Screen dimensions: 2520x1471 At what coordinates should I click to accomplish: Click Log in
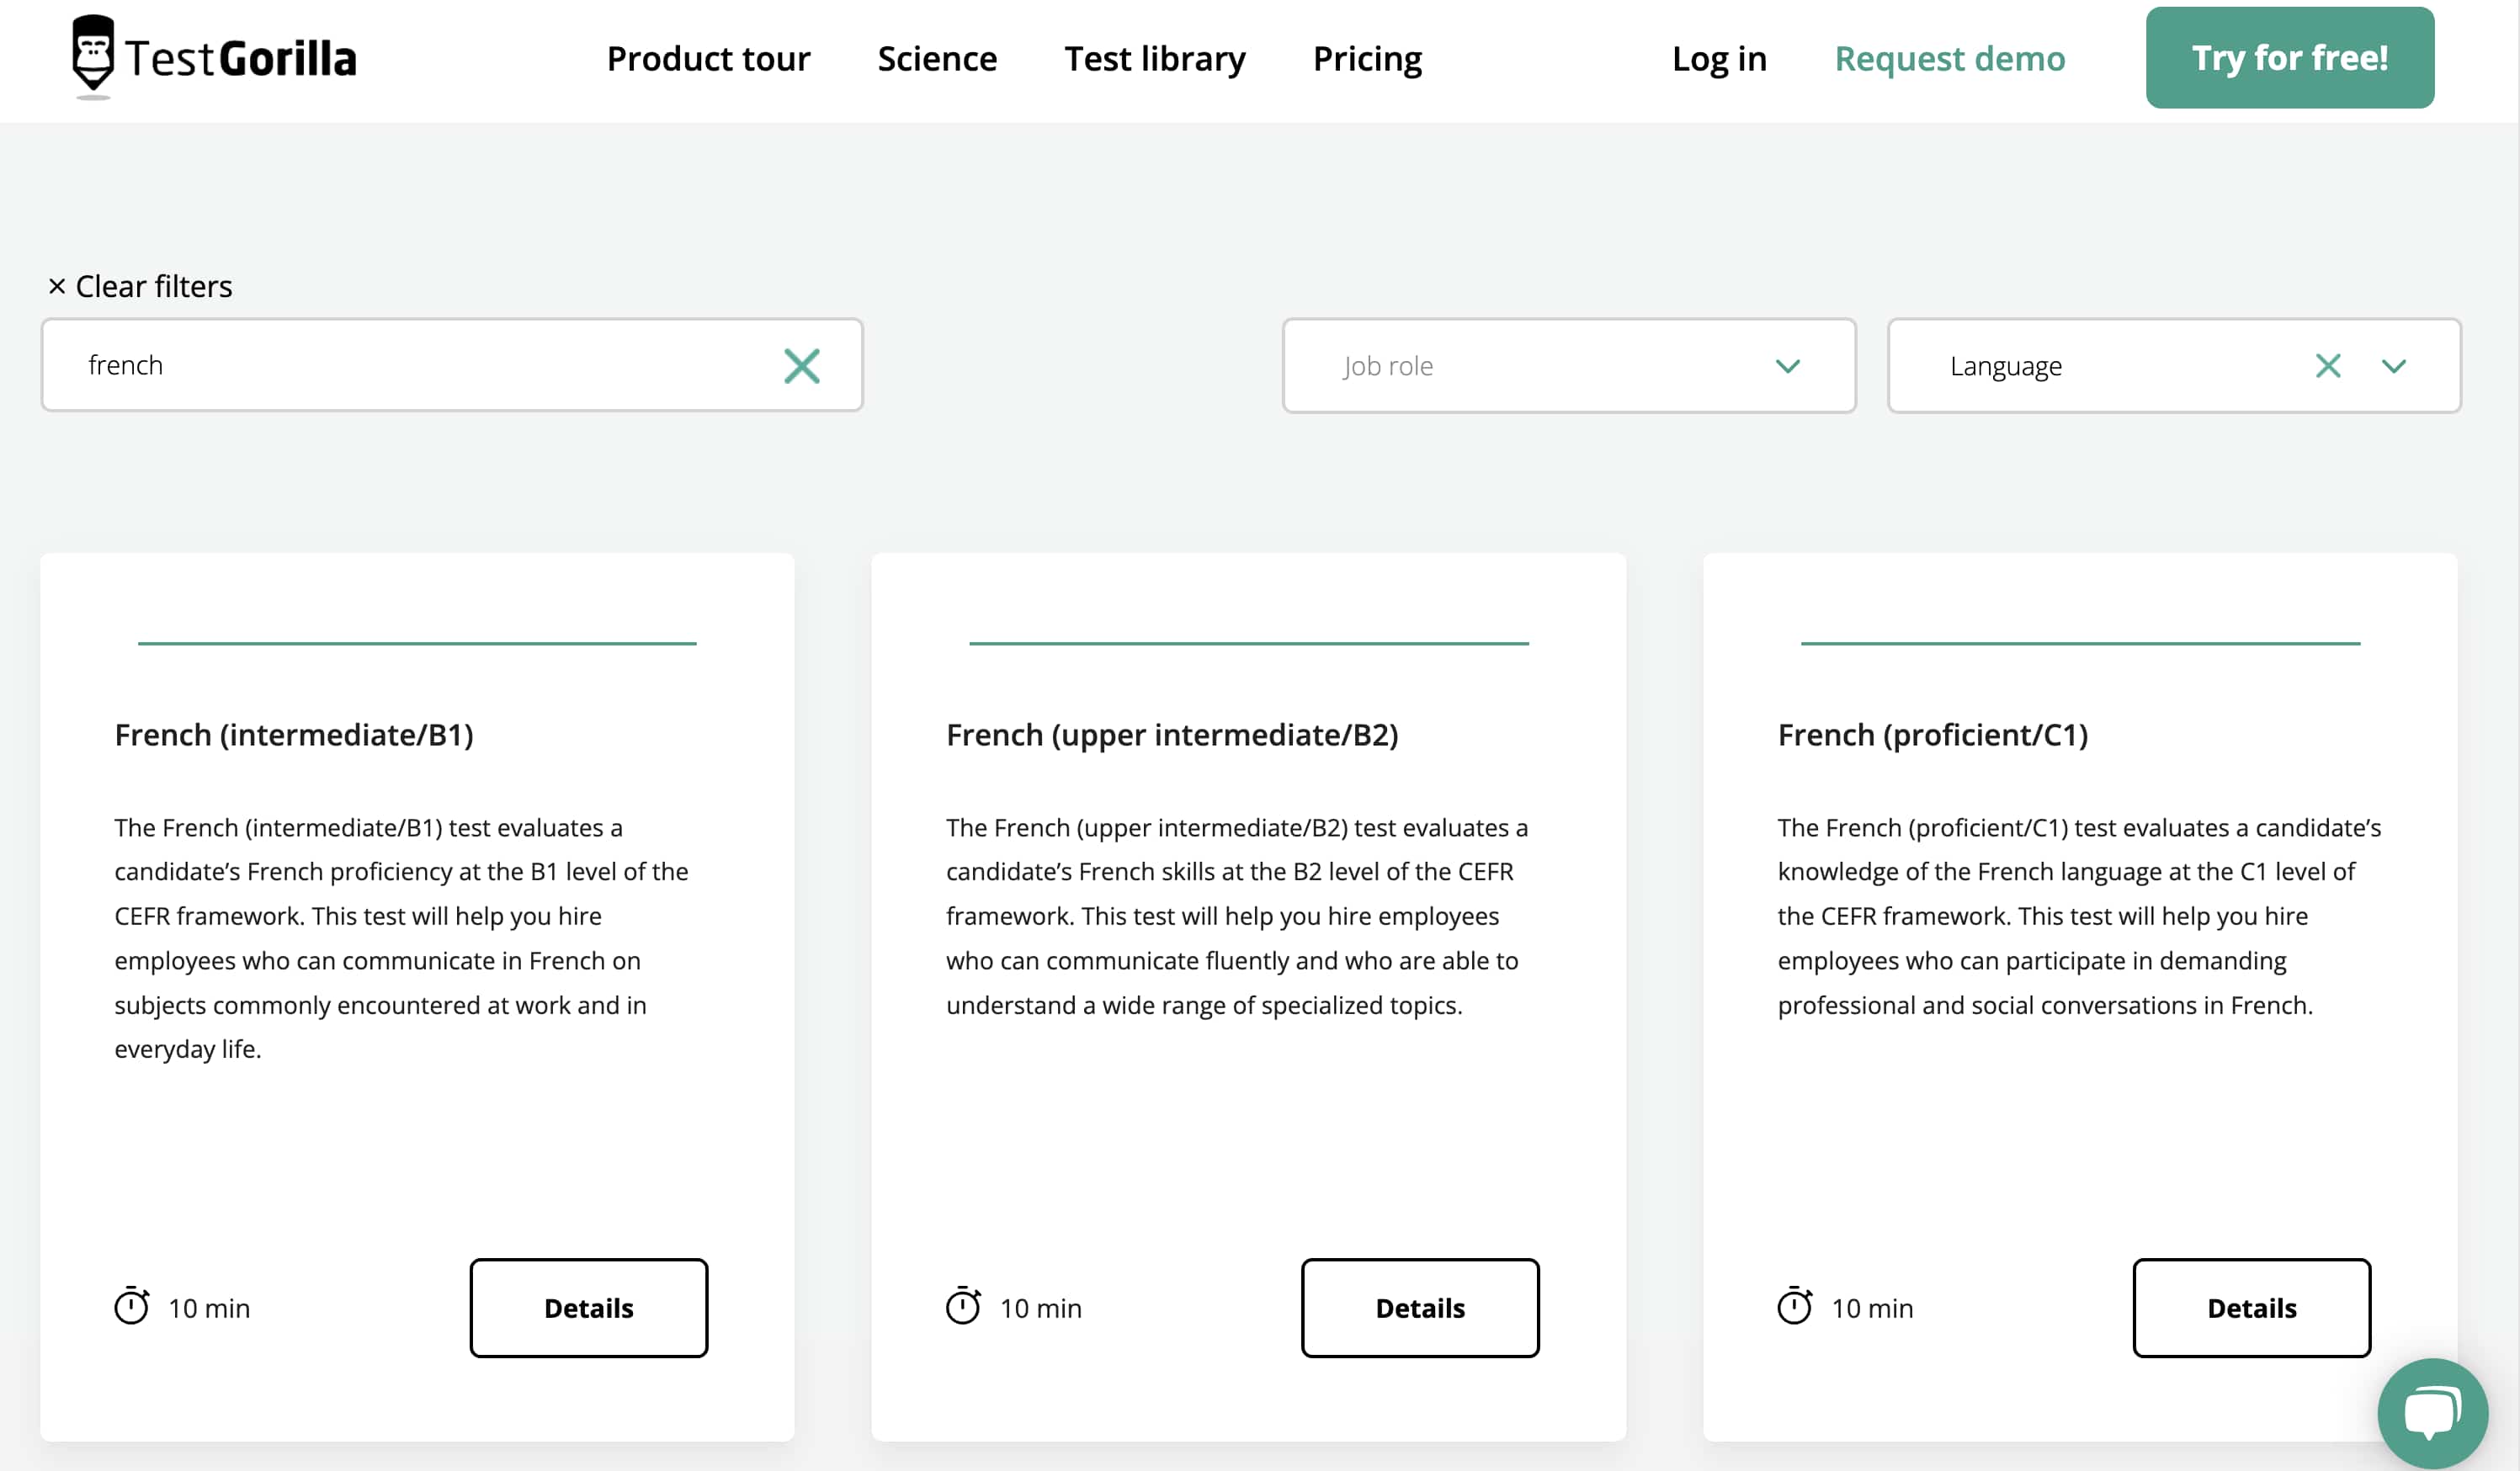point(1719,59)
